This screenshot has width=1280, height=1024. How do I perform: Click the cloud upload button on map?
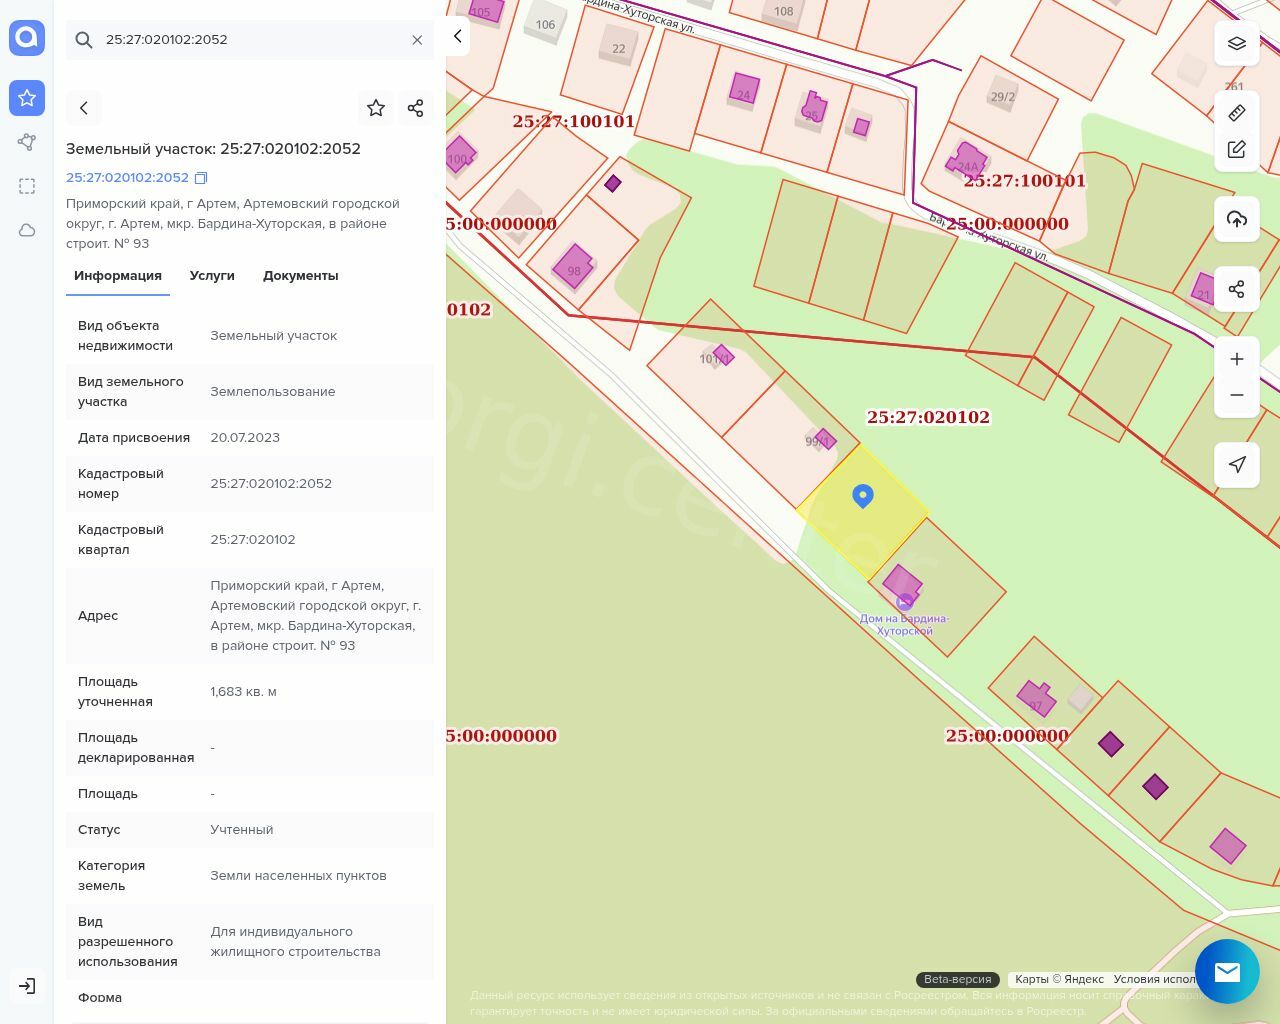pyautogui.click(x=1237, y=219)
